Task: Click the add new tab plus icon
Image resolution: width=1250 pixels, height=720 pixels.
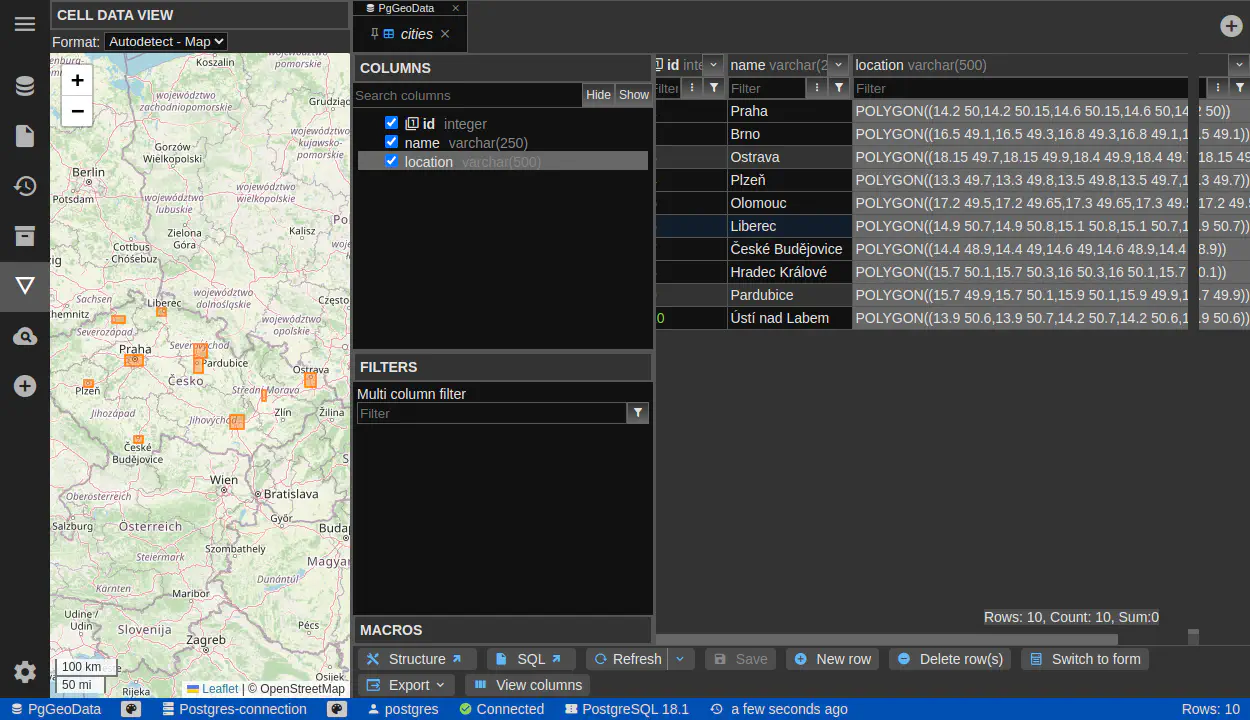Action: coord(1231,26)
